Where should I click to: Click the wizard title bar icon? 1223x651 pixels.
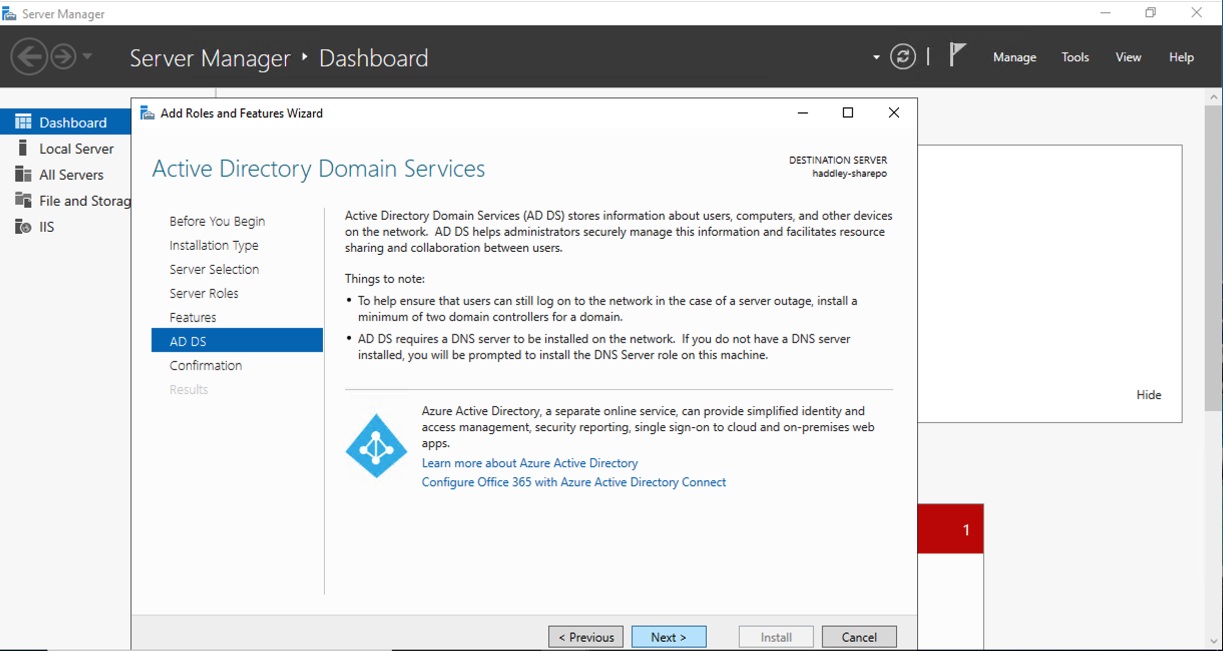click(x=147, y=113)
